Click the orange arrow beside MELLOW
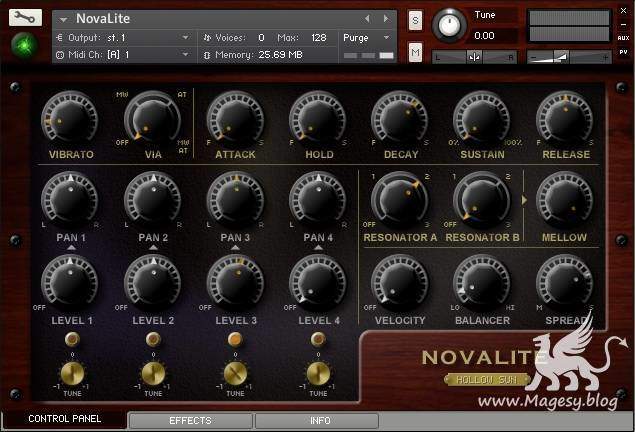 pyautogui.click(x=524, y=200)
